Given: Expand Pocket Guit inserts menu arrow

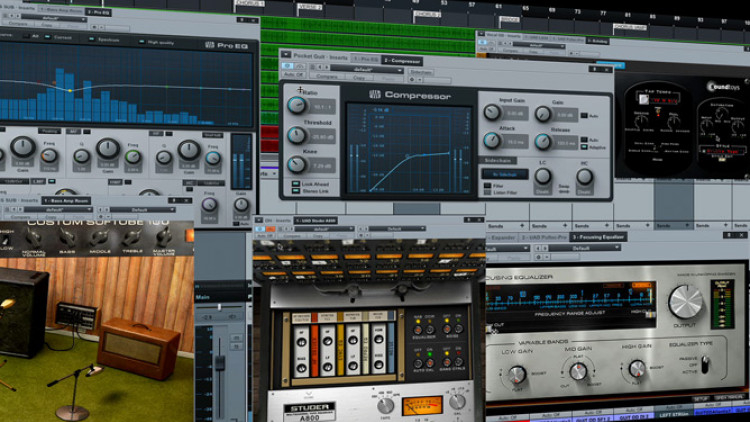Looking at the screenshot, I should pos(286,55).
